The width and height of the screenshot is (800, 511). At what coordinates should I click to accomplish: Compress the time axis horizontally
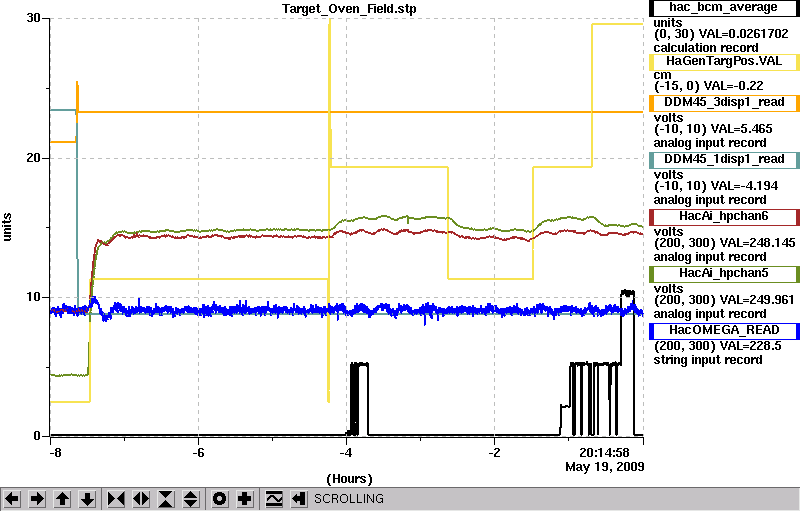[116, 498]
